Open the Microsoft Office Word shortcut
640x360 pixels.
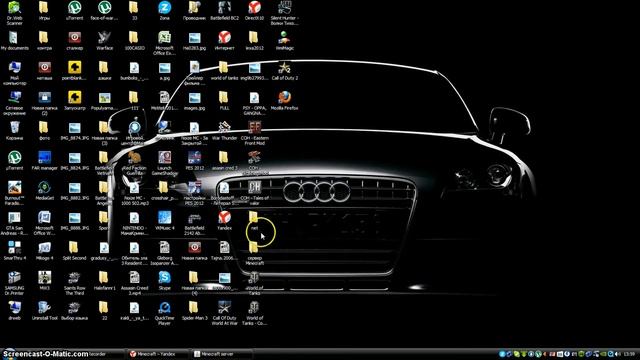pyautogui.click(x=44, y=223)
